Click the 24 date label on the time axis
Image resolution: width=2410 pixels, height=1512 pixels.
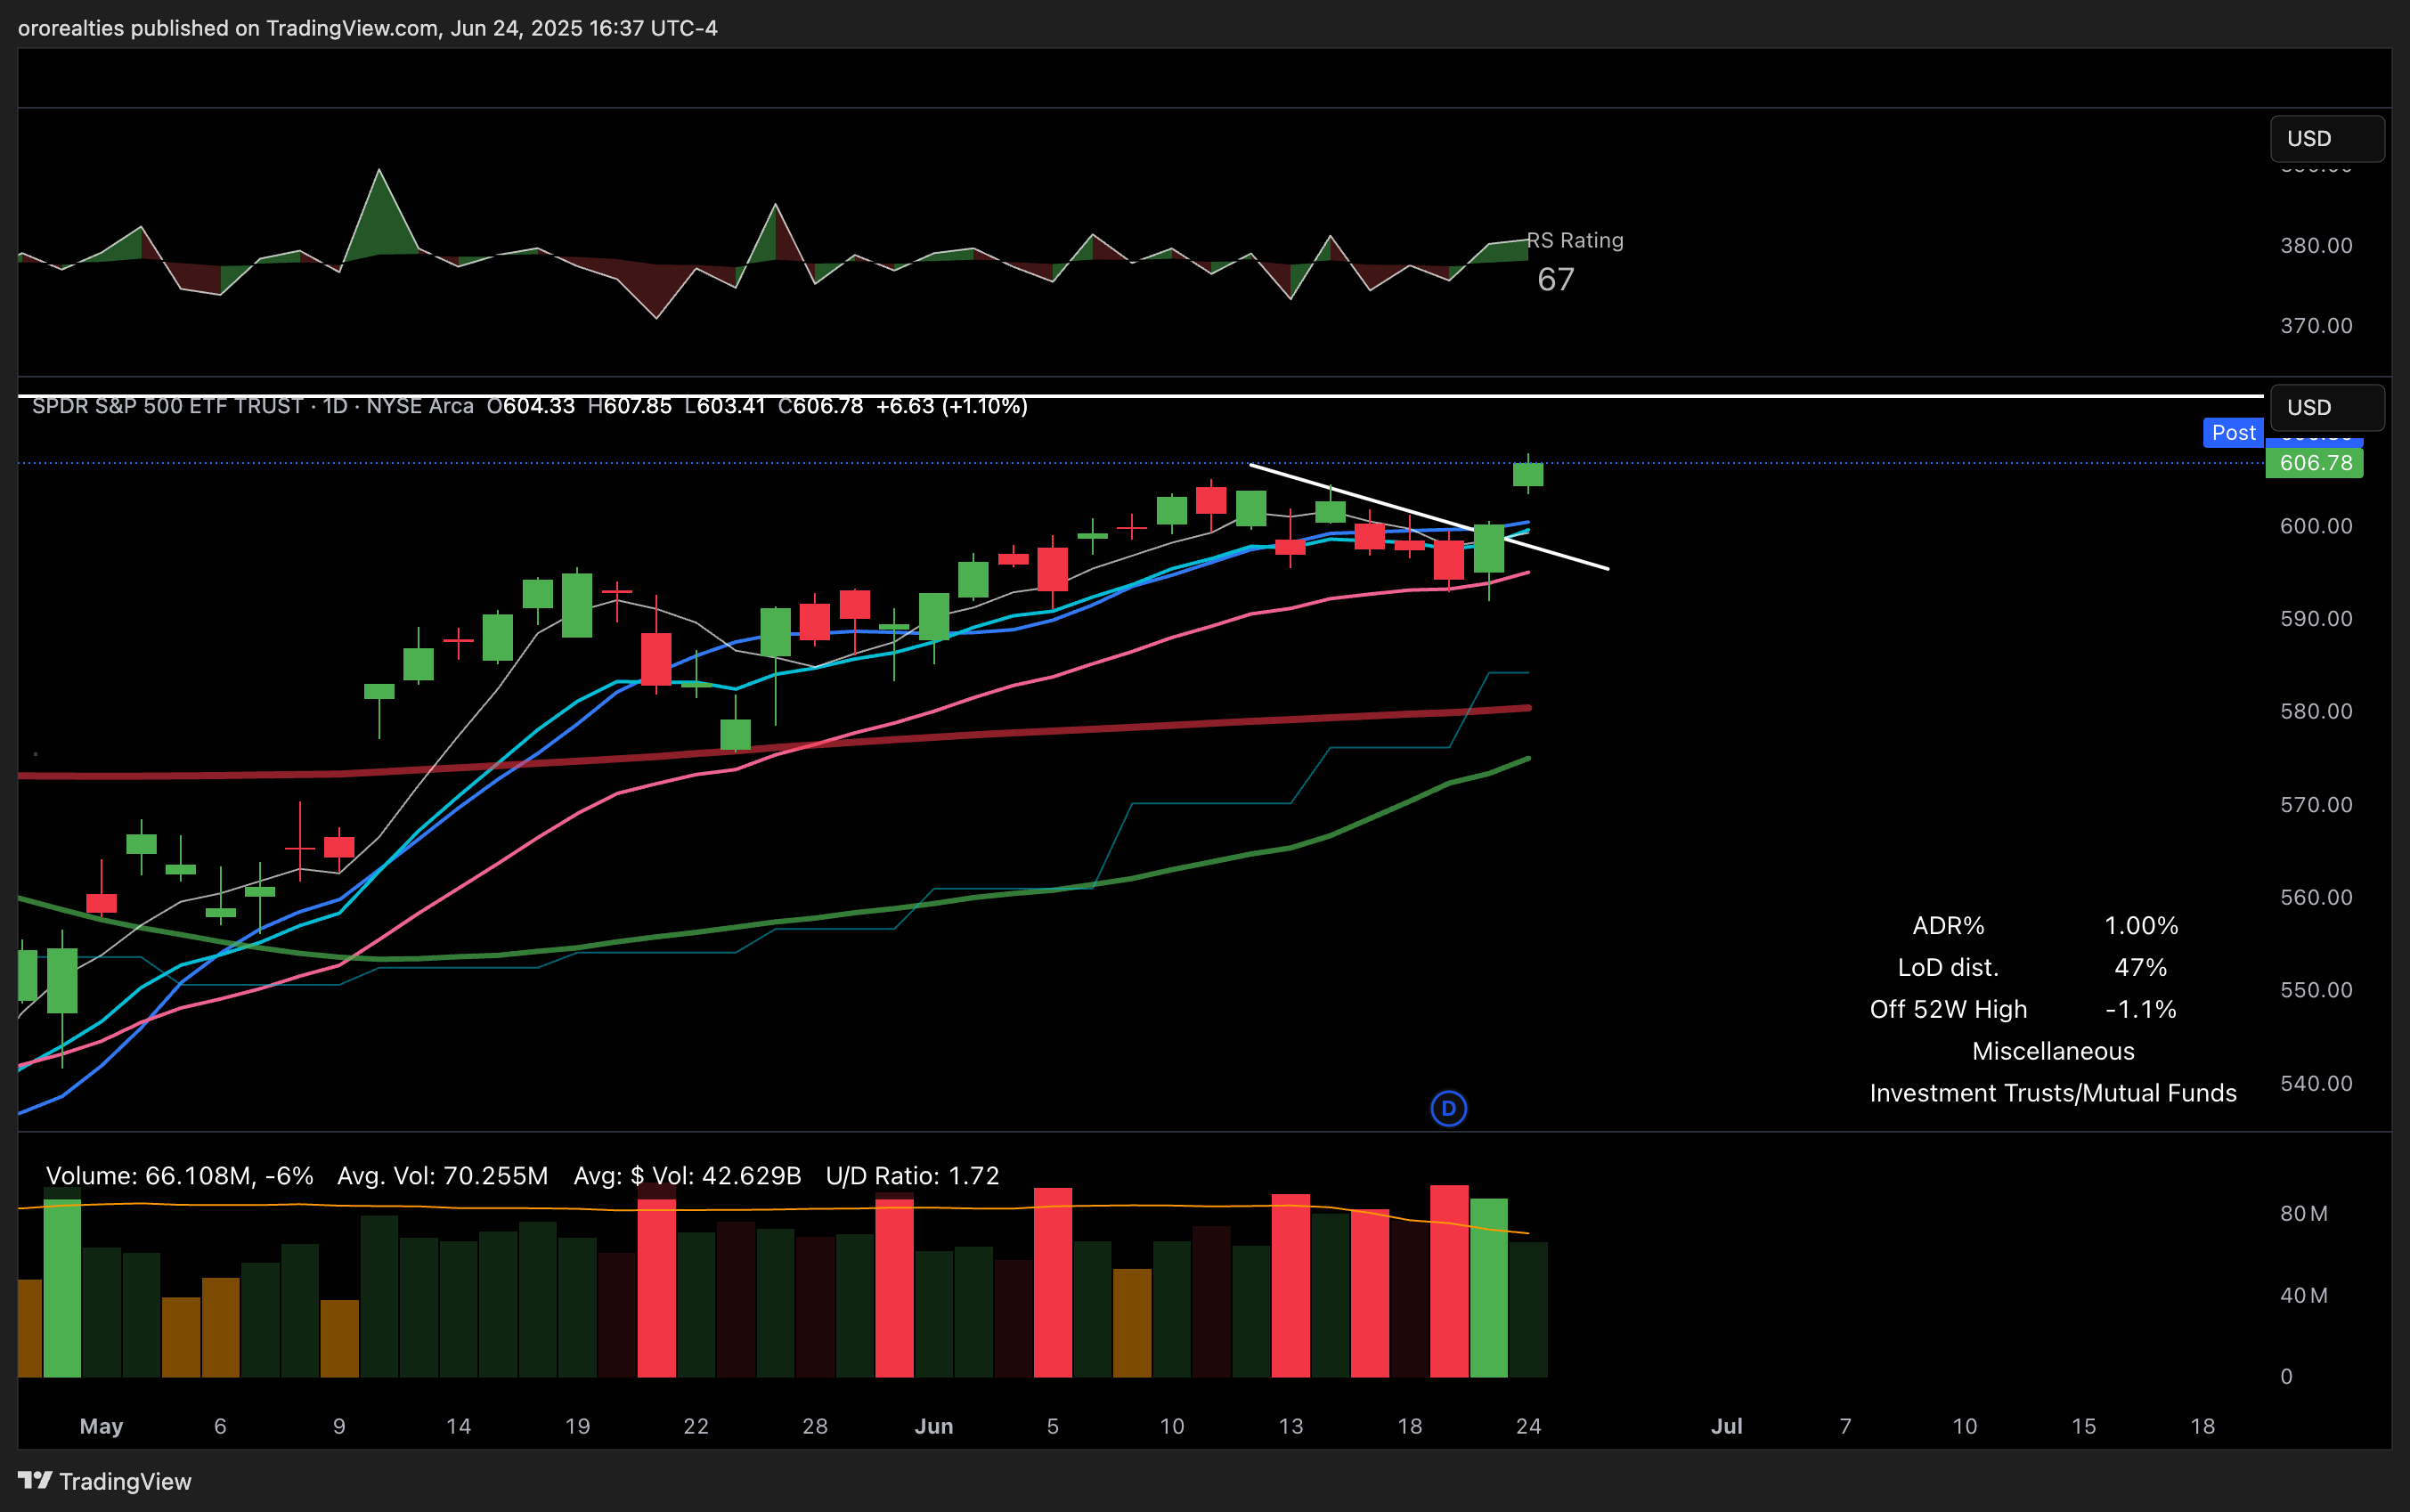[1528, 1427]
